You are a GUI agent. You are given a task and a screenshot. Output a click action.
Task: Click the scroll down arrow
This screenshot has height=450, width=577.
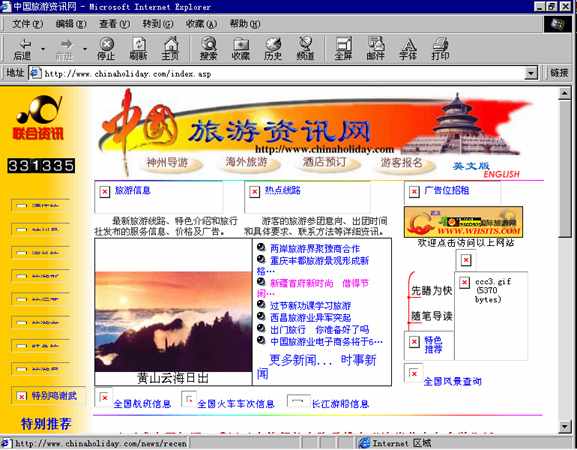click(565, 426)
